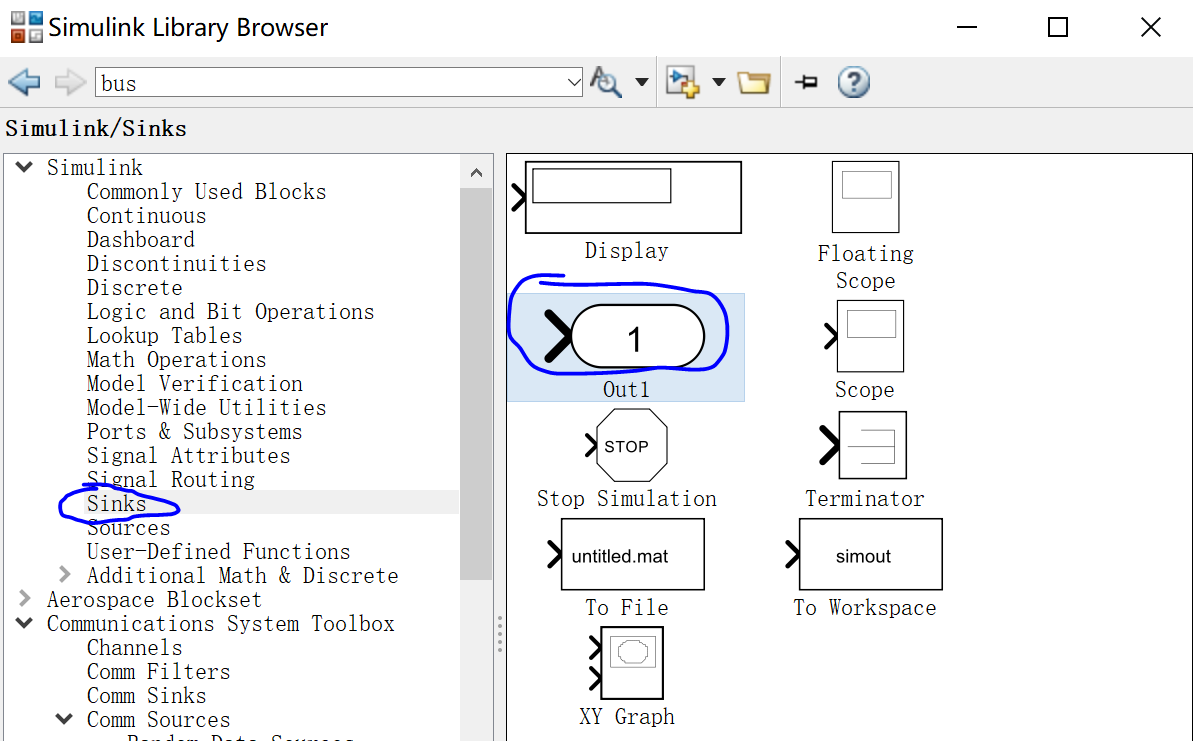Maximize the Library Browser window
Image resolution: width=1193 pixels, height=741 pixels.
coord(1058,27)
